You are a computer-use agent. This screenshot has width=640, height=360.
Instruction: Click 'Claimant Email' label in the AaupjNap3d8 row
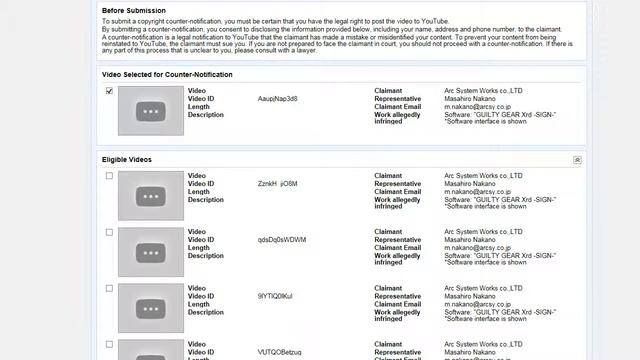click(x=398, y=107)
